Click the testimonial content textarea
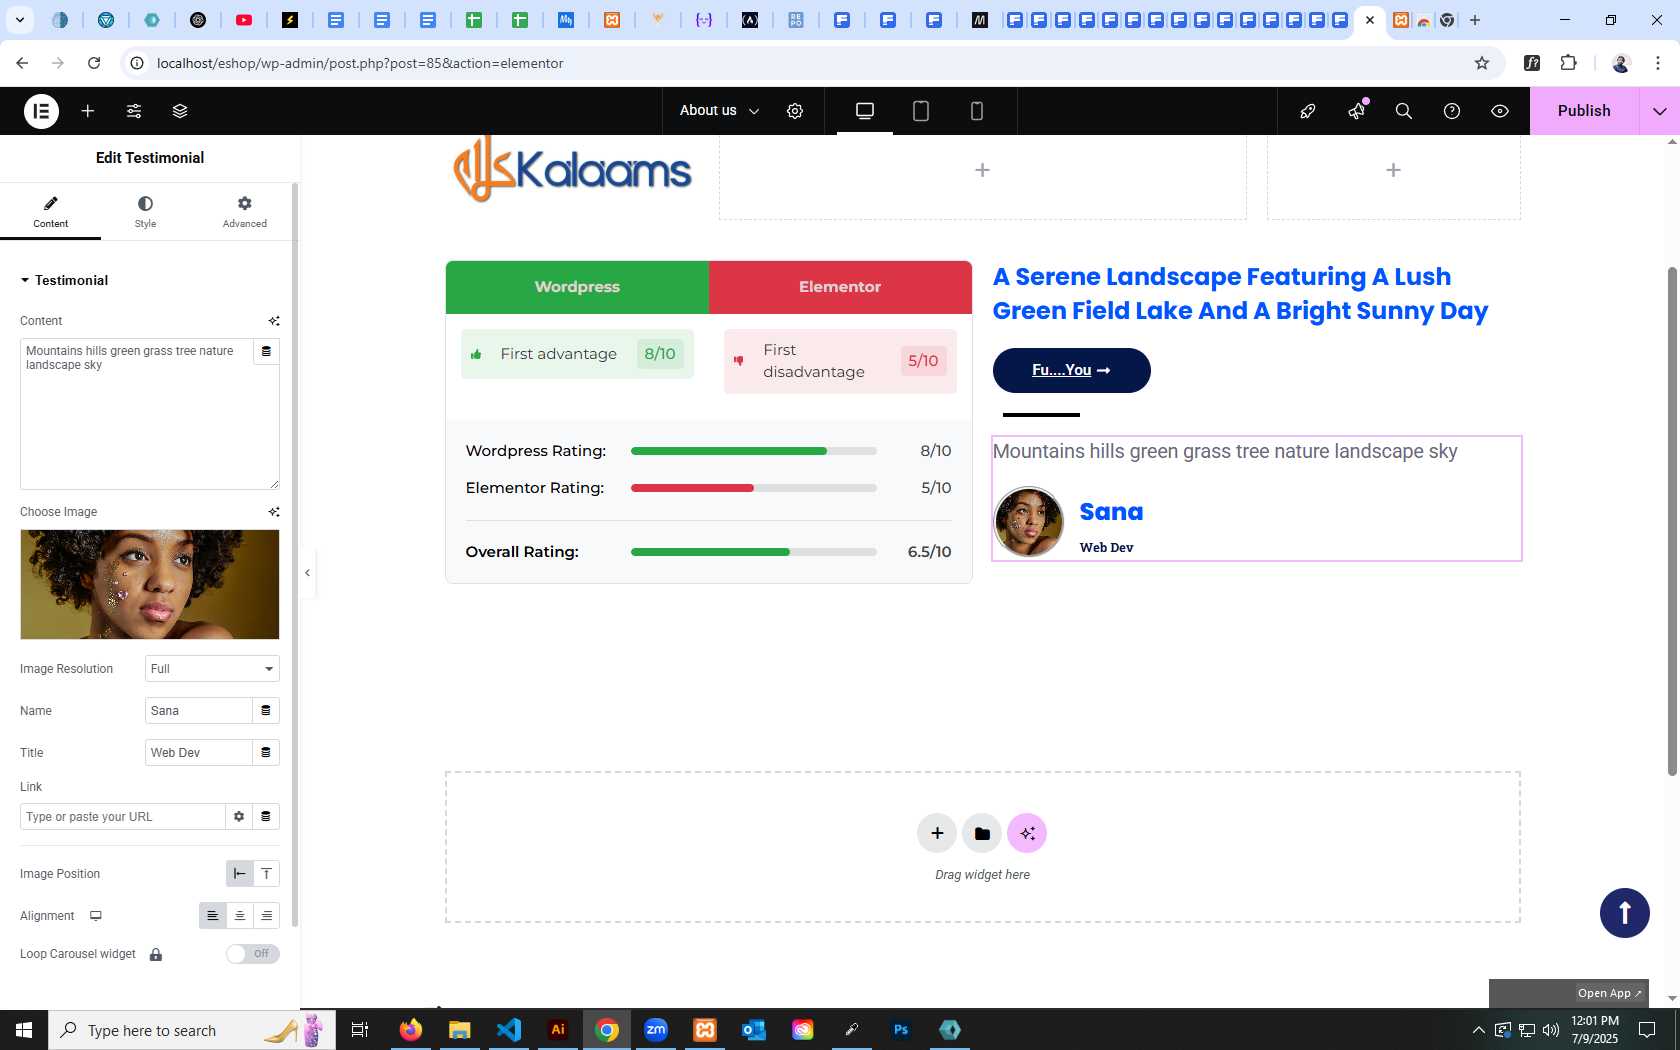This screenshot has height=1050, width=1680. (x=150, y=414)
